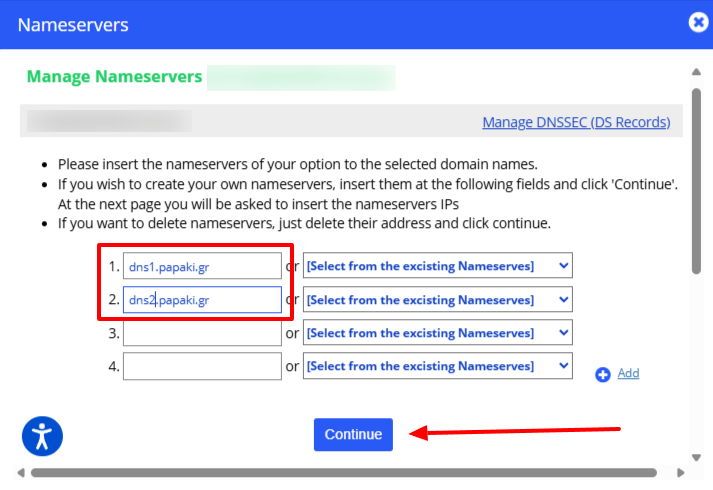Click the scroll up arrow
This screenshot has height=490, width=713.
point(696,72)
